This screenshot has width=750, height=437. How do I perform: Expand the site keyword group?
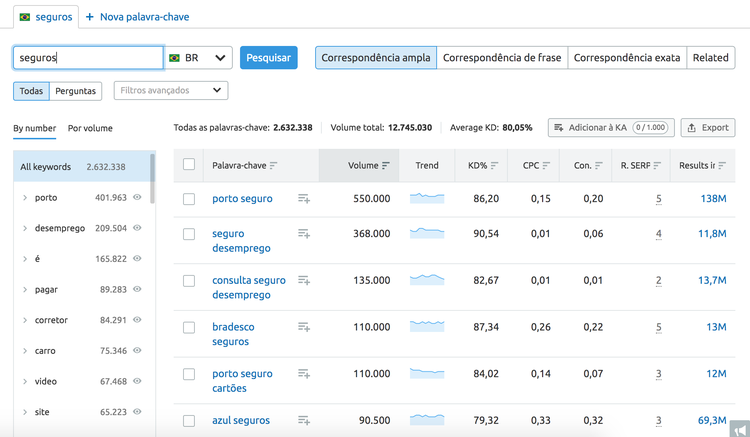25,412
